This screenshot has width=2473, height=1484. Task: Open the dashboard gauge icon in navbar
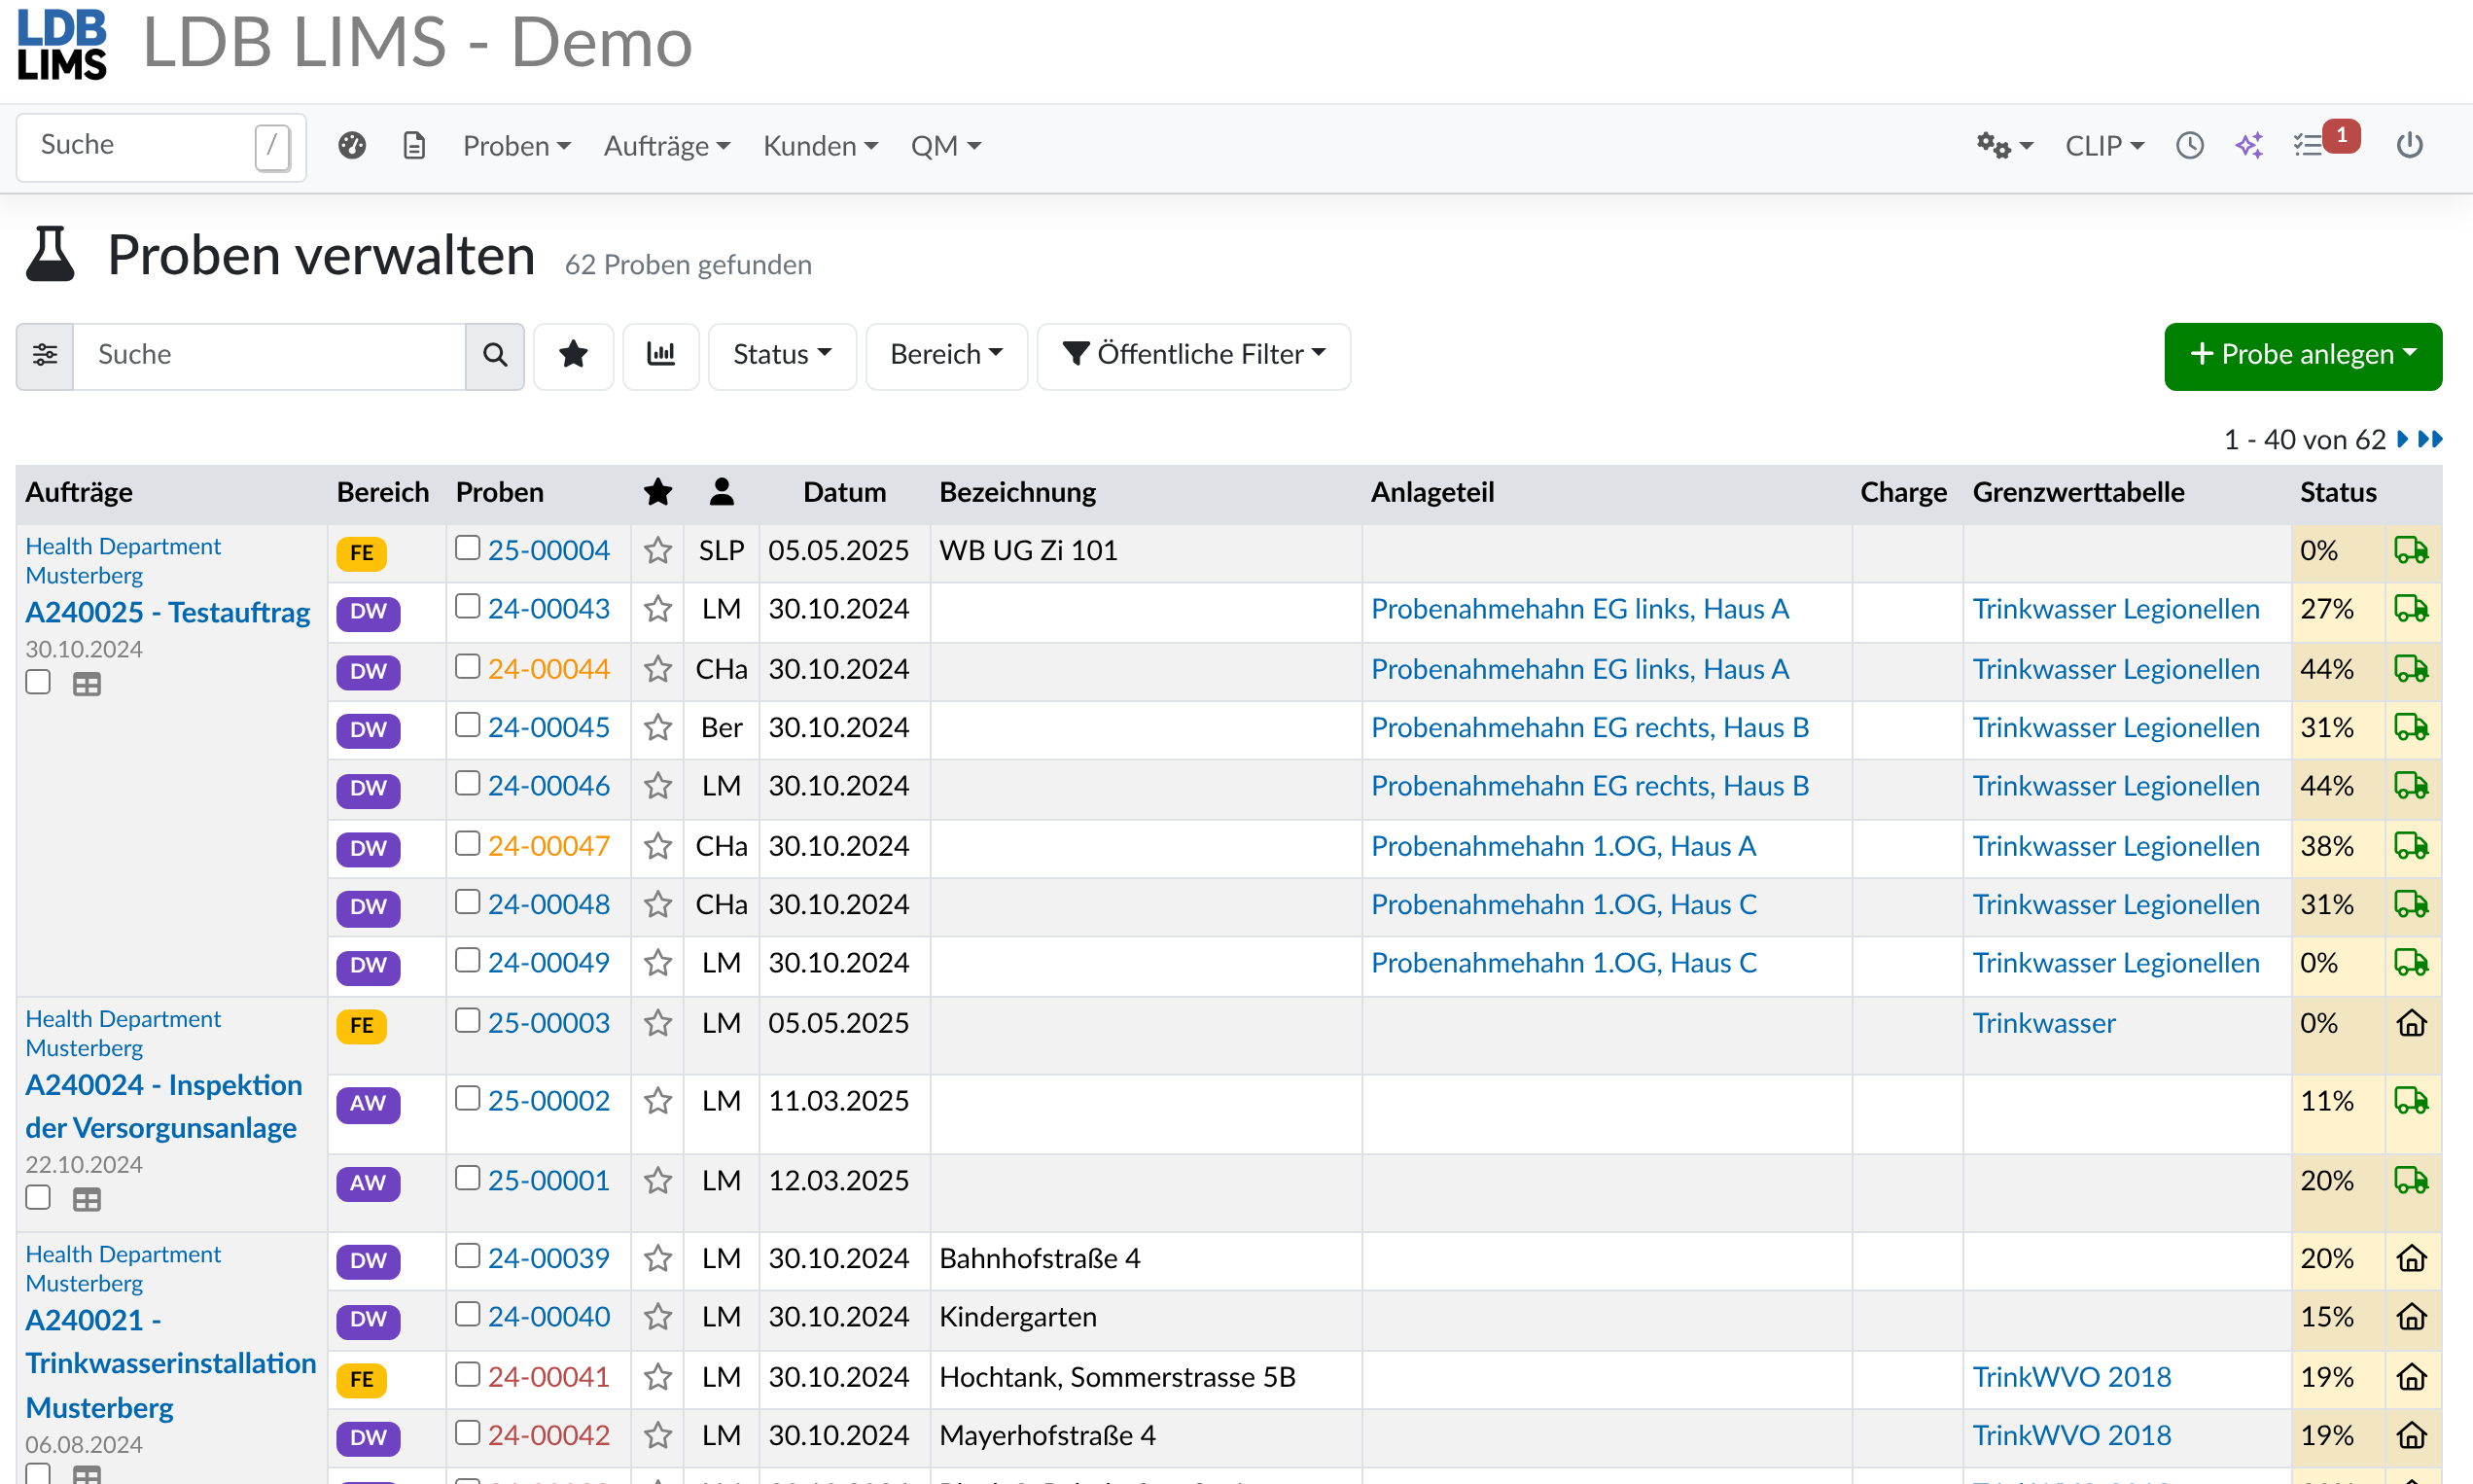pos(352,146)
